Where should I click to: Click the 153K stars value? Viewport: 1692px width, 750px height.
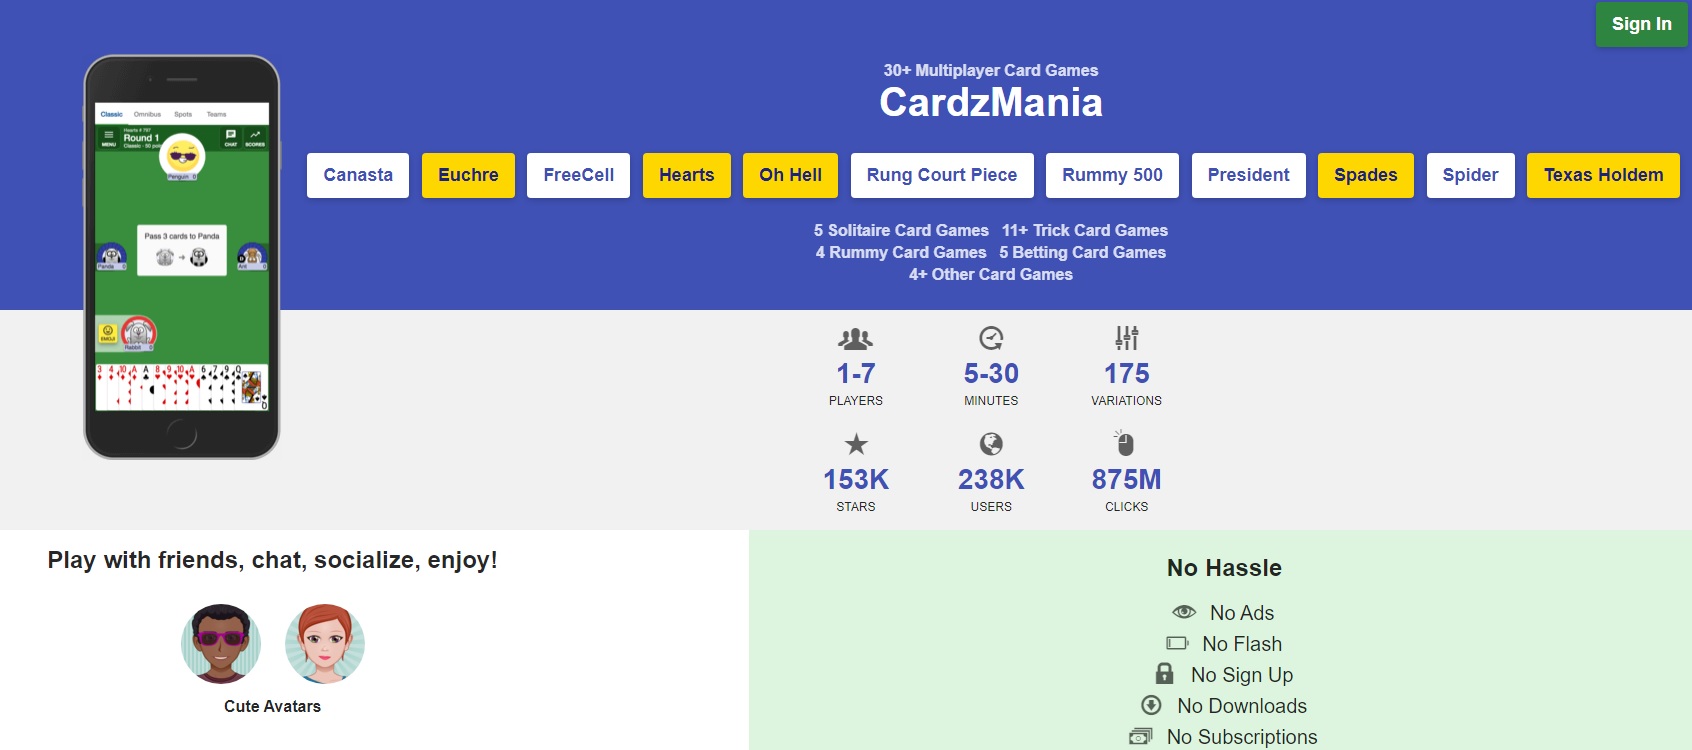tap(856, 480)
